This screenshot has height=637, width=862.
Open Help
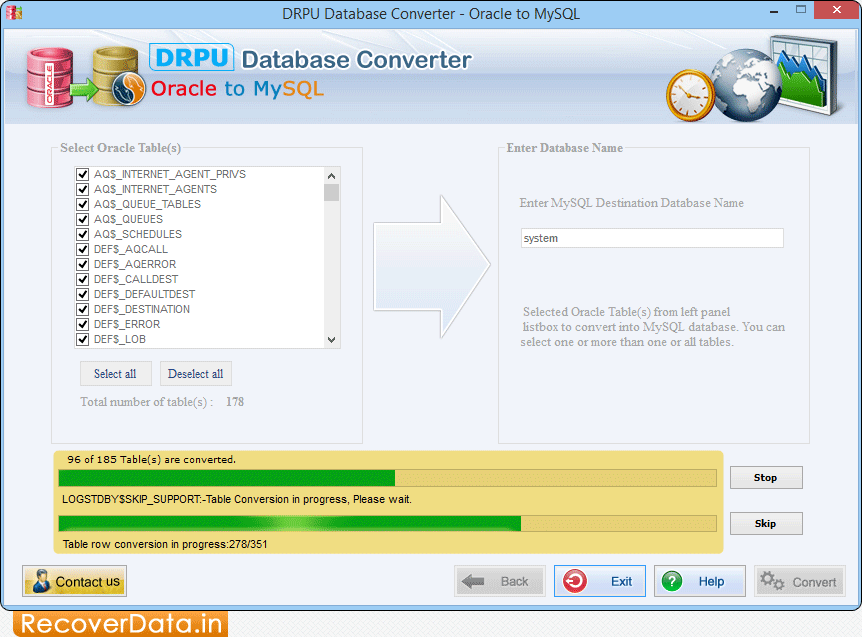point(700,581)
